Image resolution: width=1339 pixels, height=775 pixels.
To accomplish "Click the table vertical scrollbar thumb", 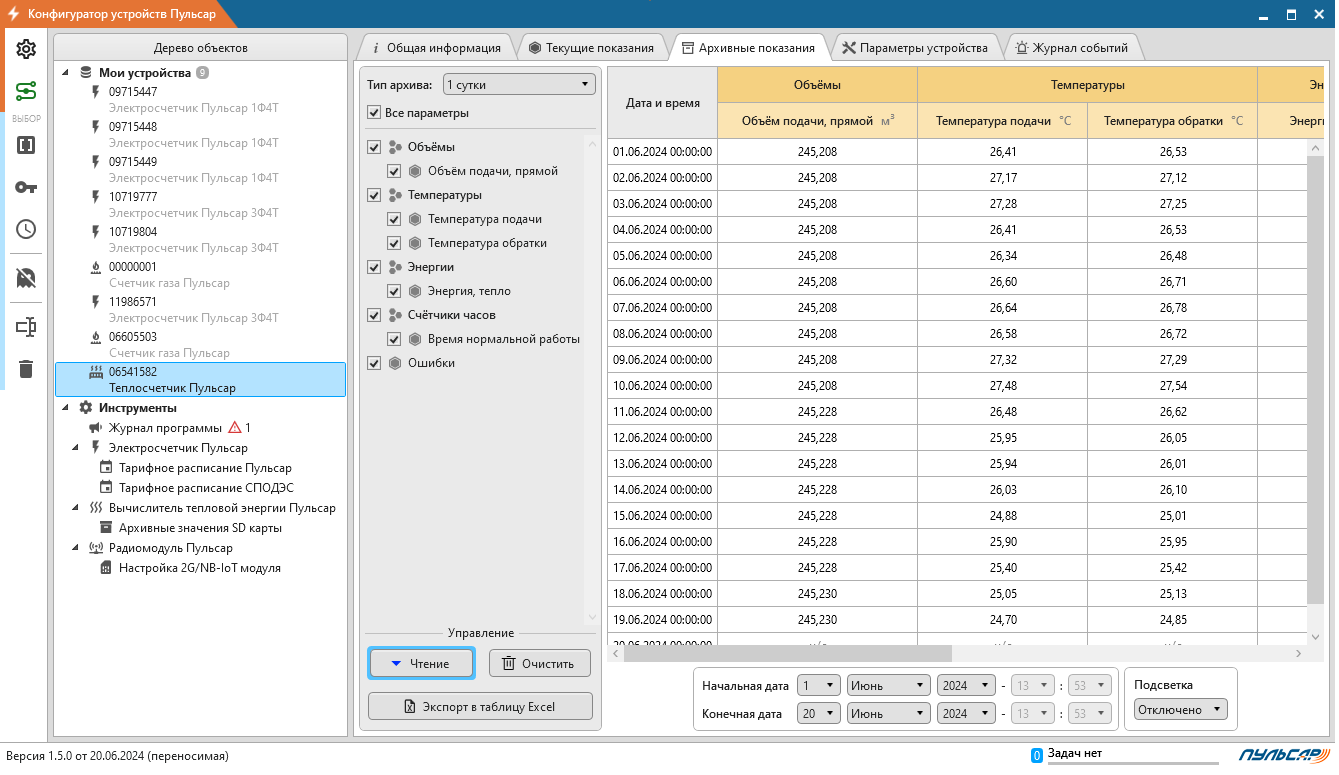I will [x=1316, y=381].
